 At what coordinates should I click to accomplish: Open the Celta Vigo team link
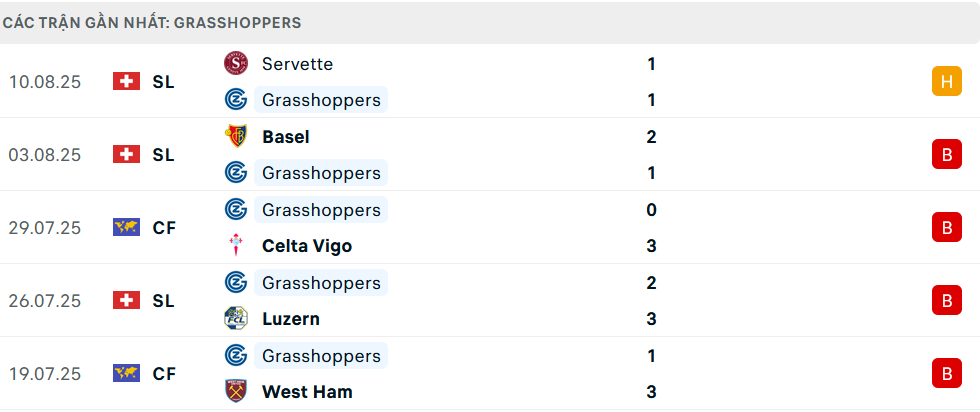(x=306, y=246)
